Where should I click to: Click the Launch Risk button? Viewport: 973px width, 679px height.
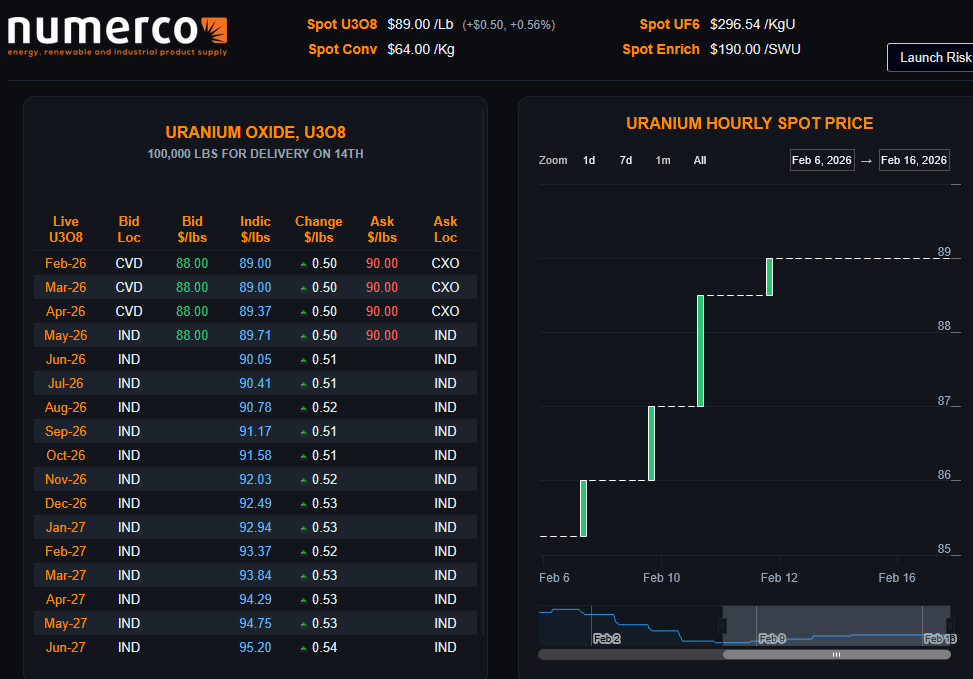(x=931, y=58)
